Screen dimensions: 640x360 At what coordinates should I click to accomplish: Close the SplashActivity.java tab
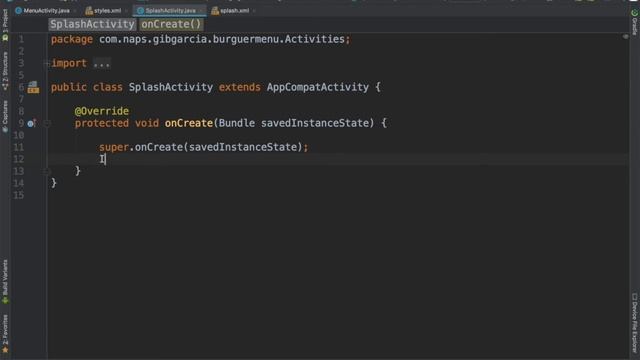pyautogui.click(x=202, y=11)
